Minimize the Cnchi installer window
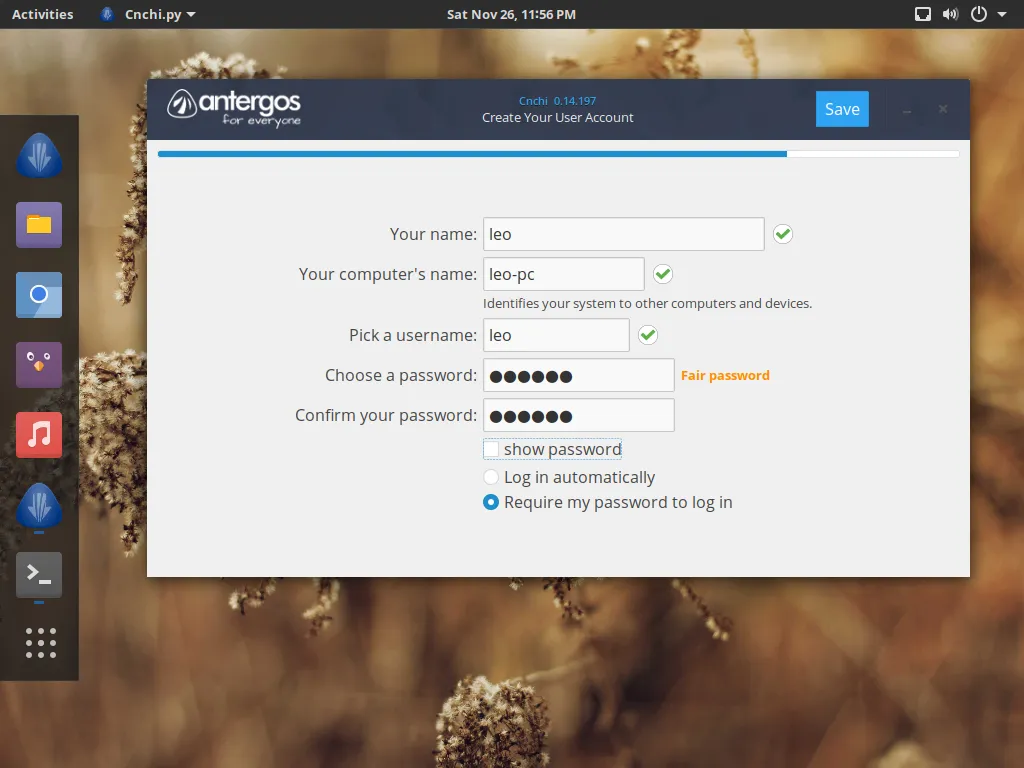The height and width of the screenshot is (768, 1024). 907,110
